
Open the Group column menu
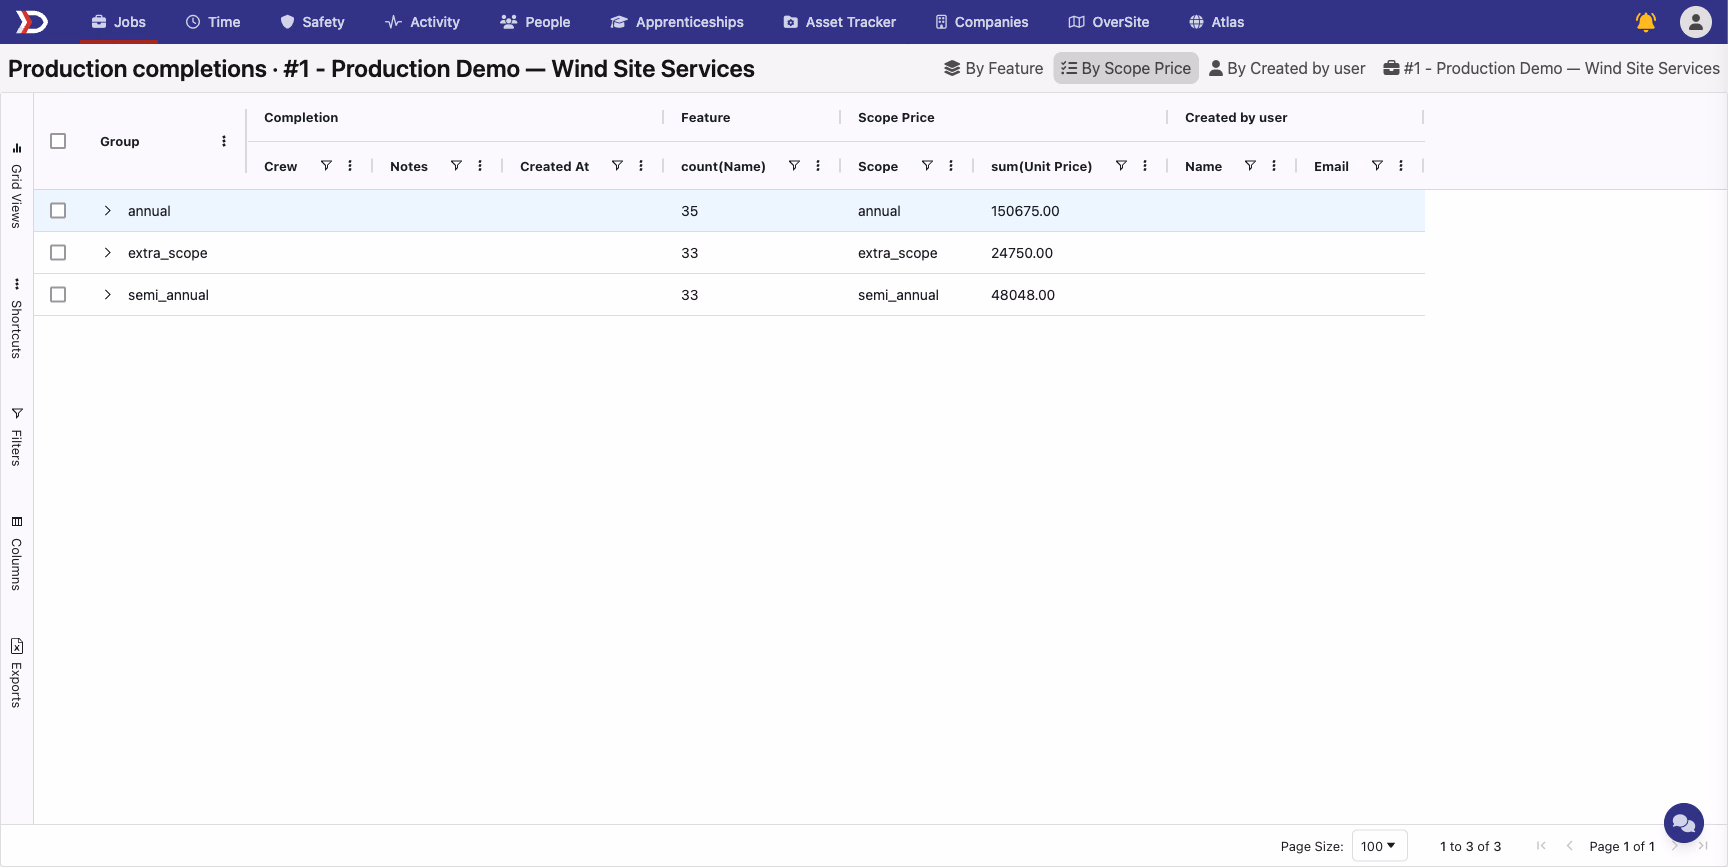pyautogui.click(x=224, y=141)
